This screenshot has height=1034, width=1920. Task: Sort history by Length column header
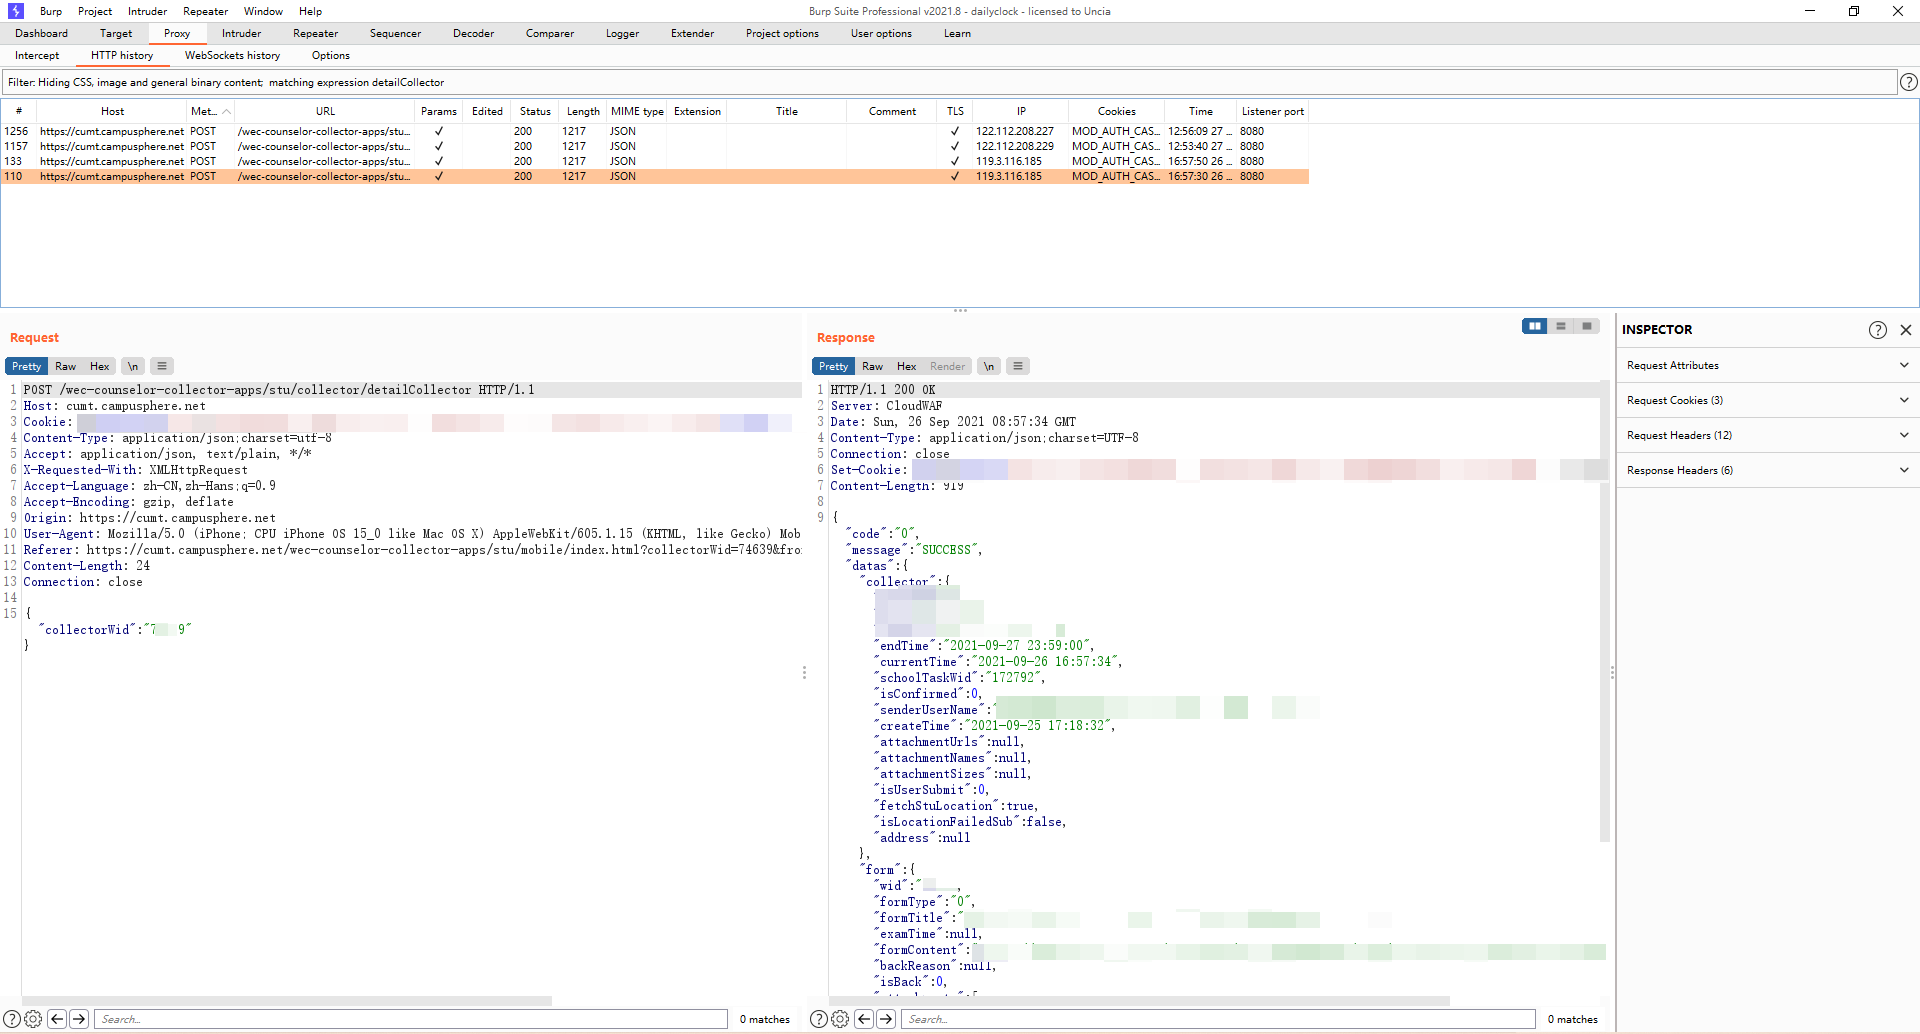pos(583,111)
